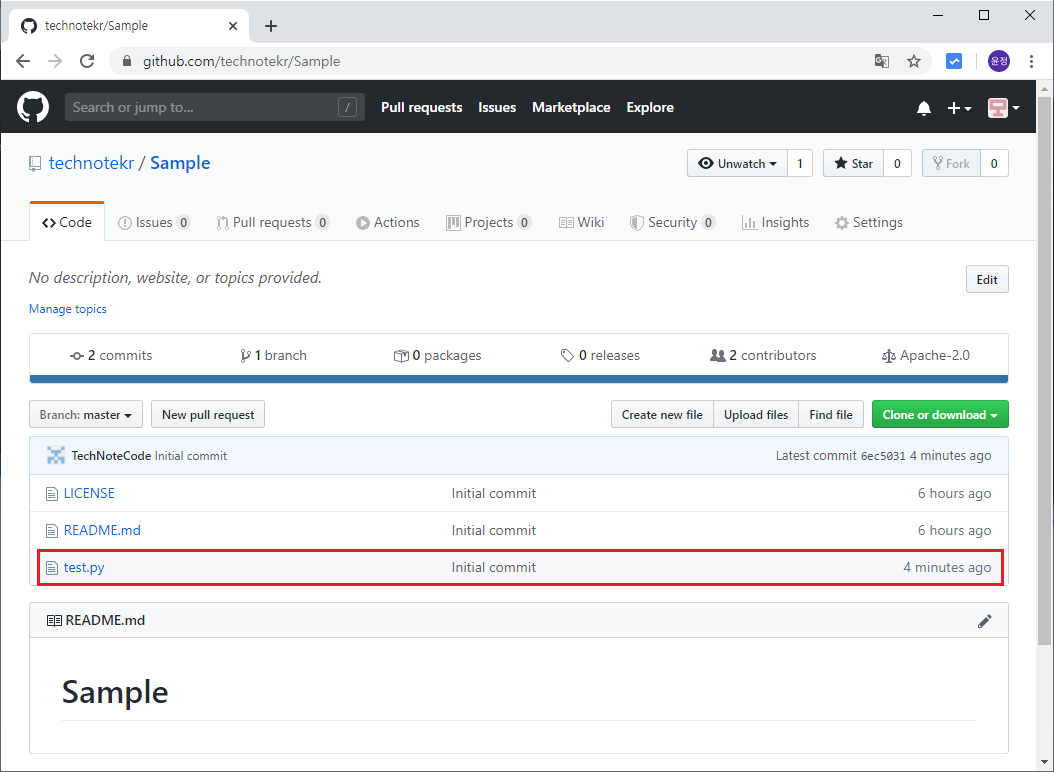Image resolution: width=1054 pixels, height=772 pixels.
Task: Open your profile via the avatar icon
Action: point(997,107)
